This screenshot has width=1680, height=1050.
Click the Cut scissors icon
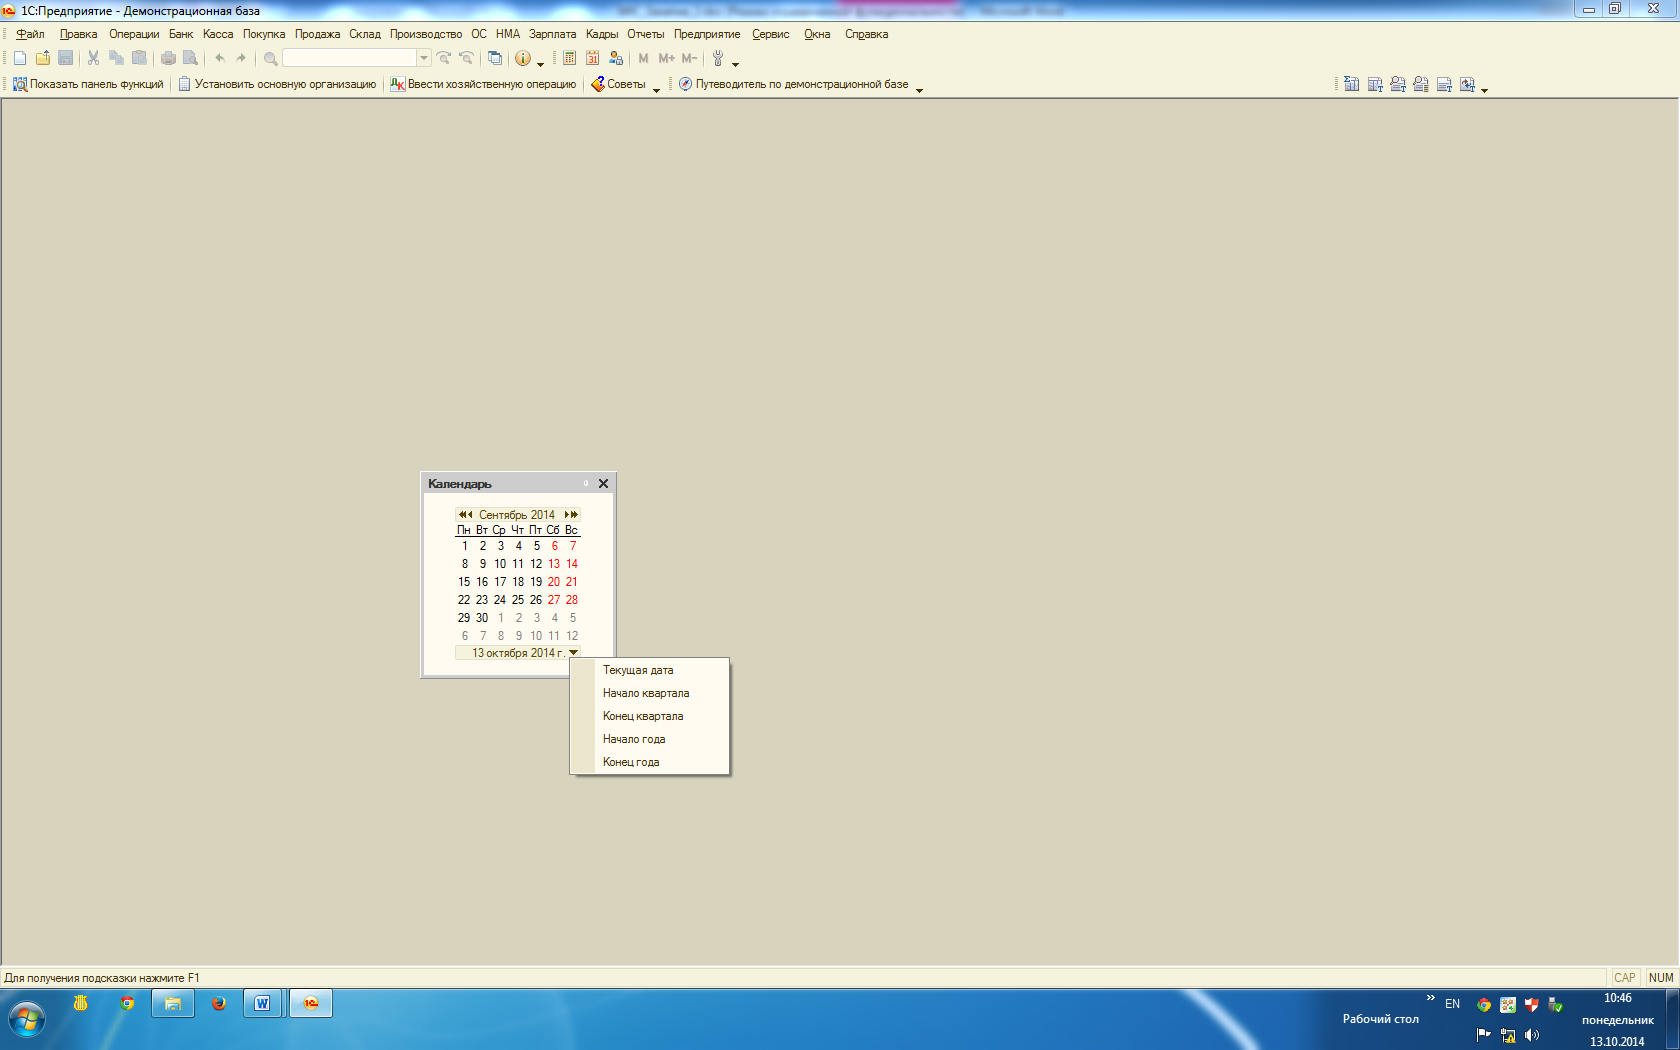click(x=93, y=58)
